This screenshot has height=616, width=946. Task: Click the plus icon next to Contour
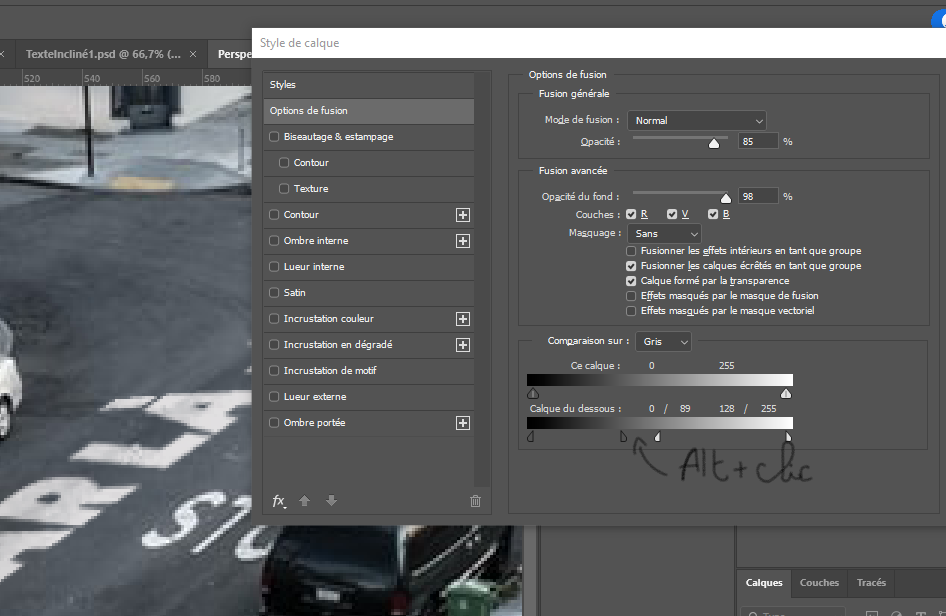(x=462, y=215)
